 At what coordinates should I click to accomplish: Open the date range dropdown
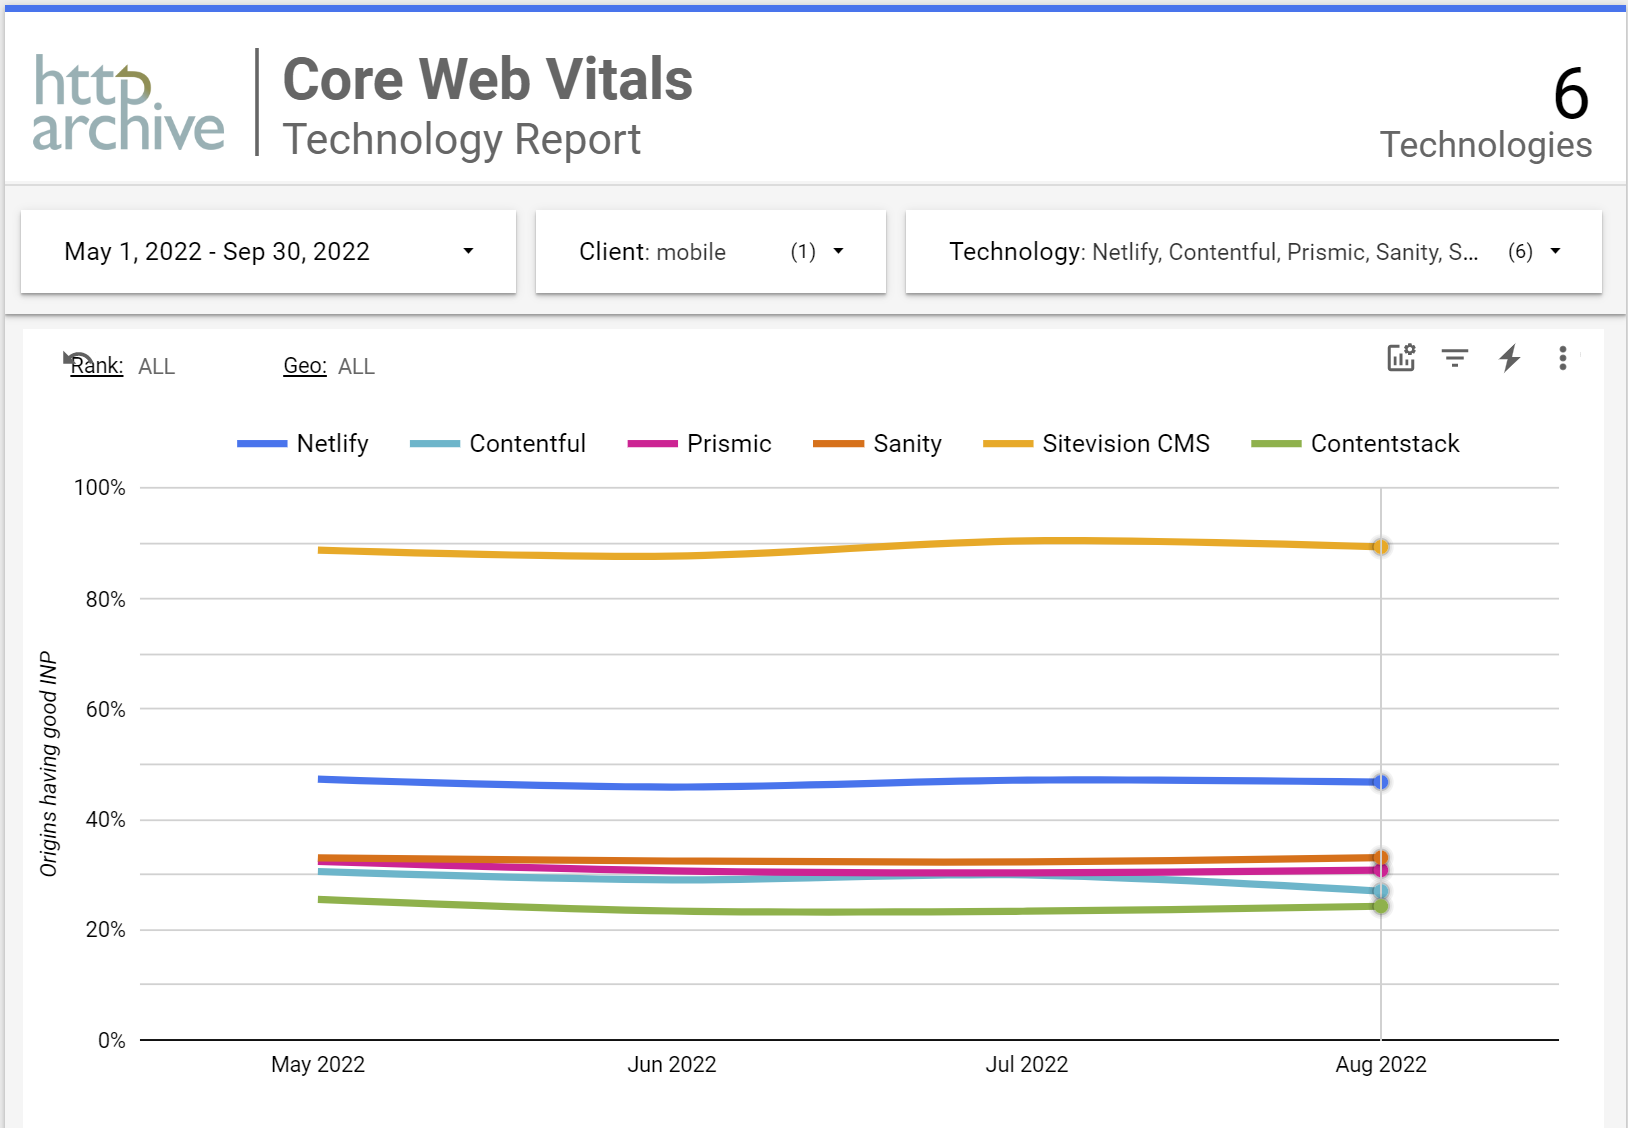click(268, 252)
